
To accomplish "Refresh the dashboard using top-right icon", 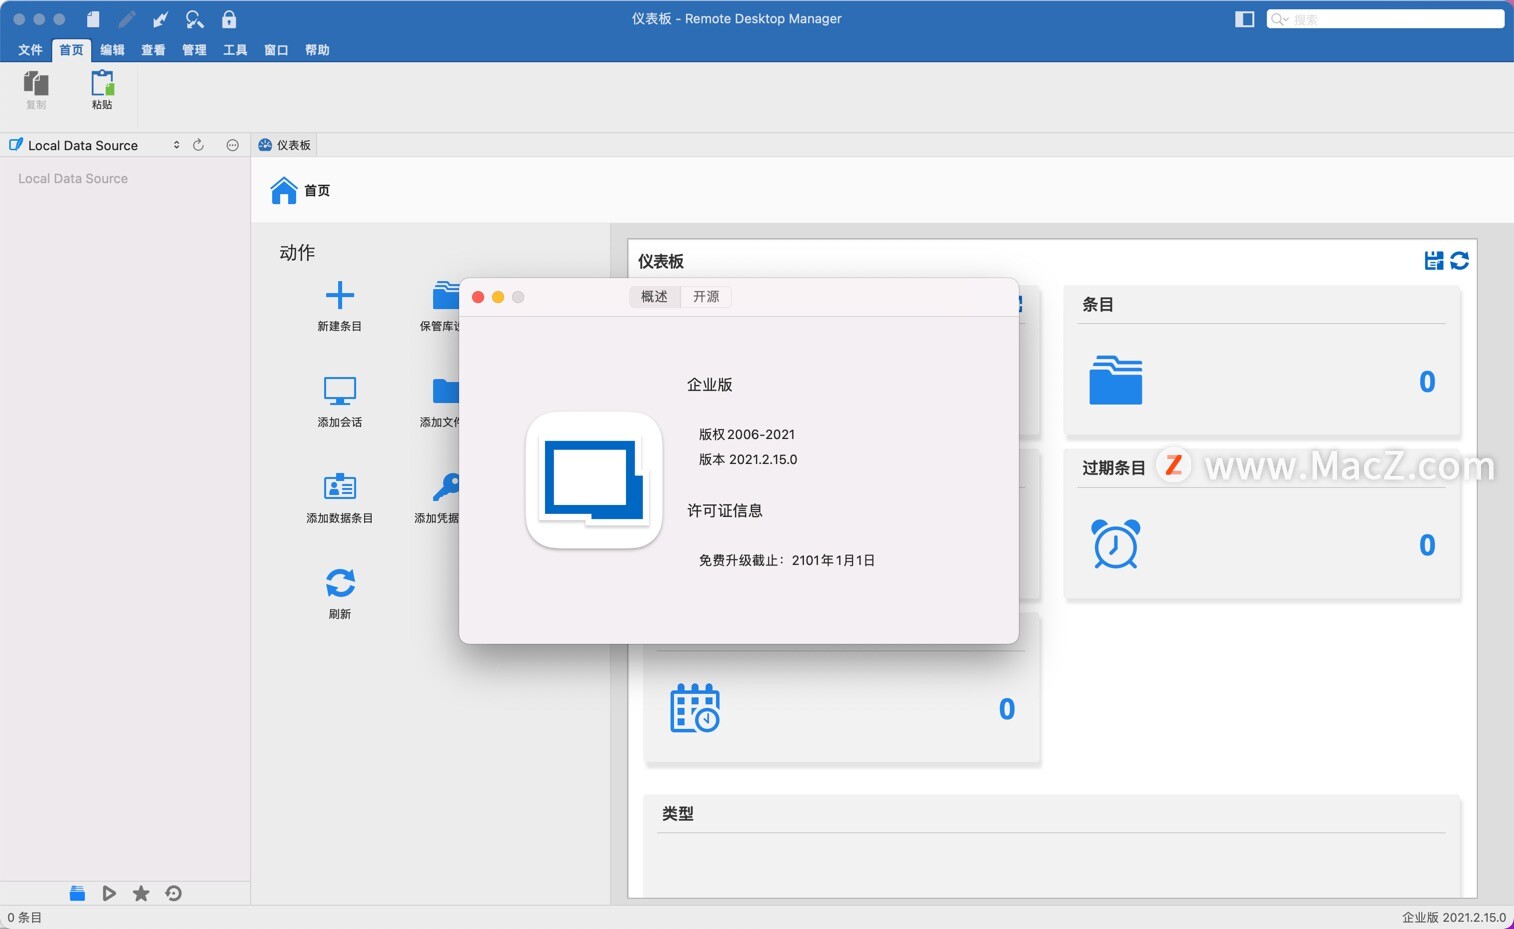I will (1460, 260).
